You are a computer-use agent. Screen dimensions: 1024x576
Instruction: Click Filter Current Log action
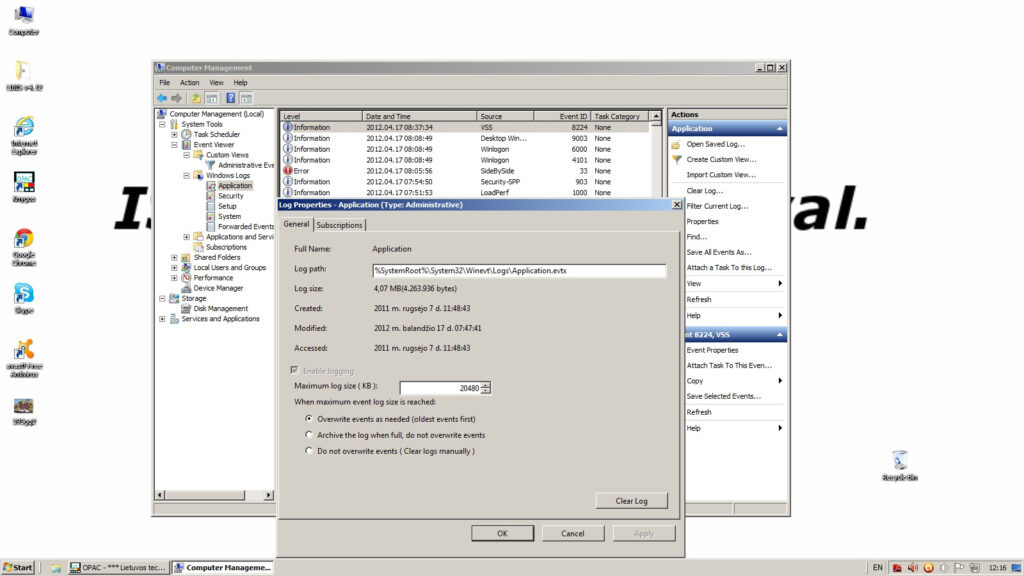click(717, 206)
